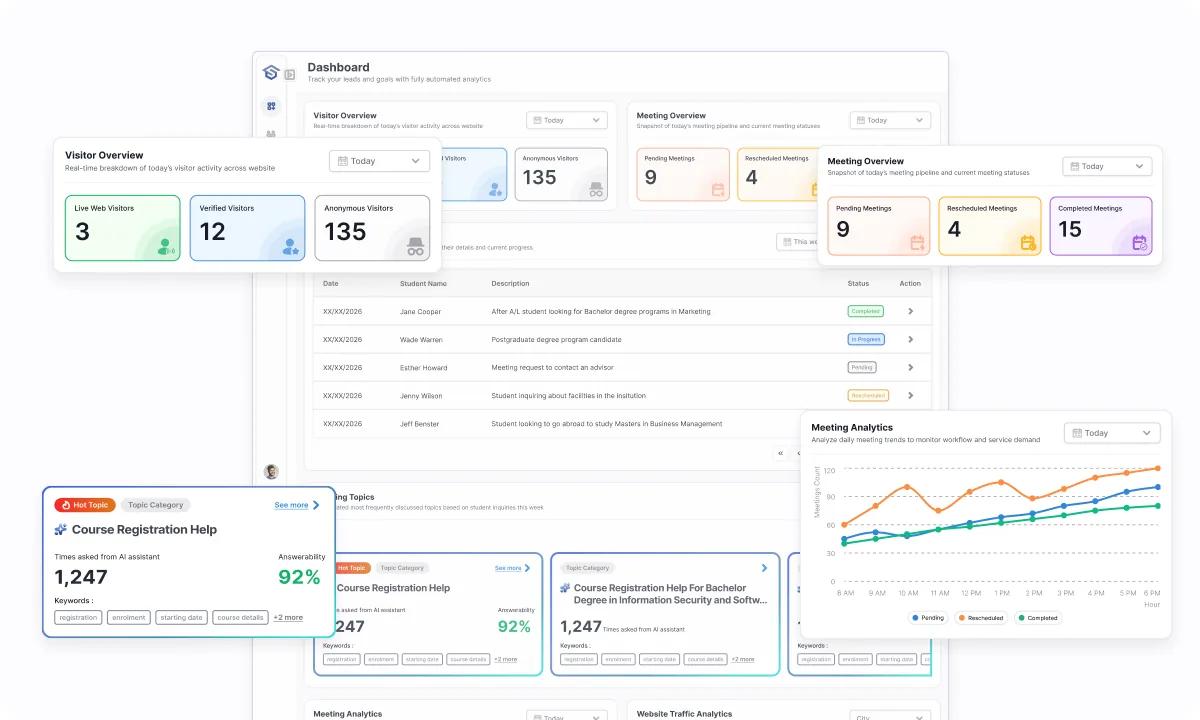Click Hot Topic badge on background topic card

pyautogui.click(x=352, y=567)
